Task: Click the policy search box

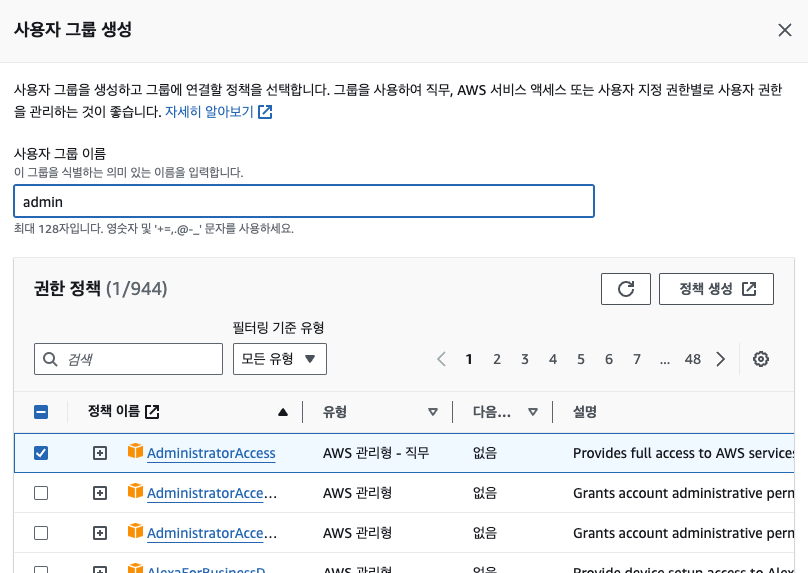Action: (128, 359)
